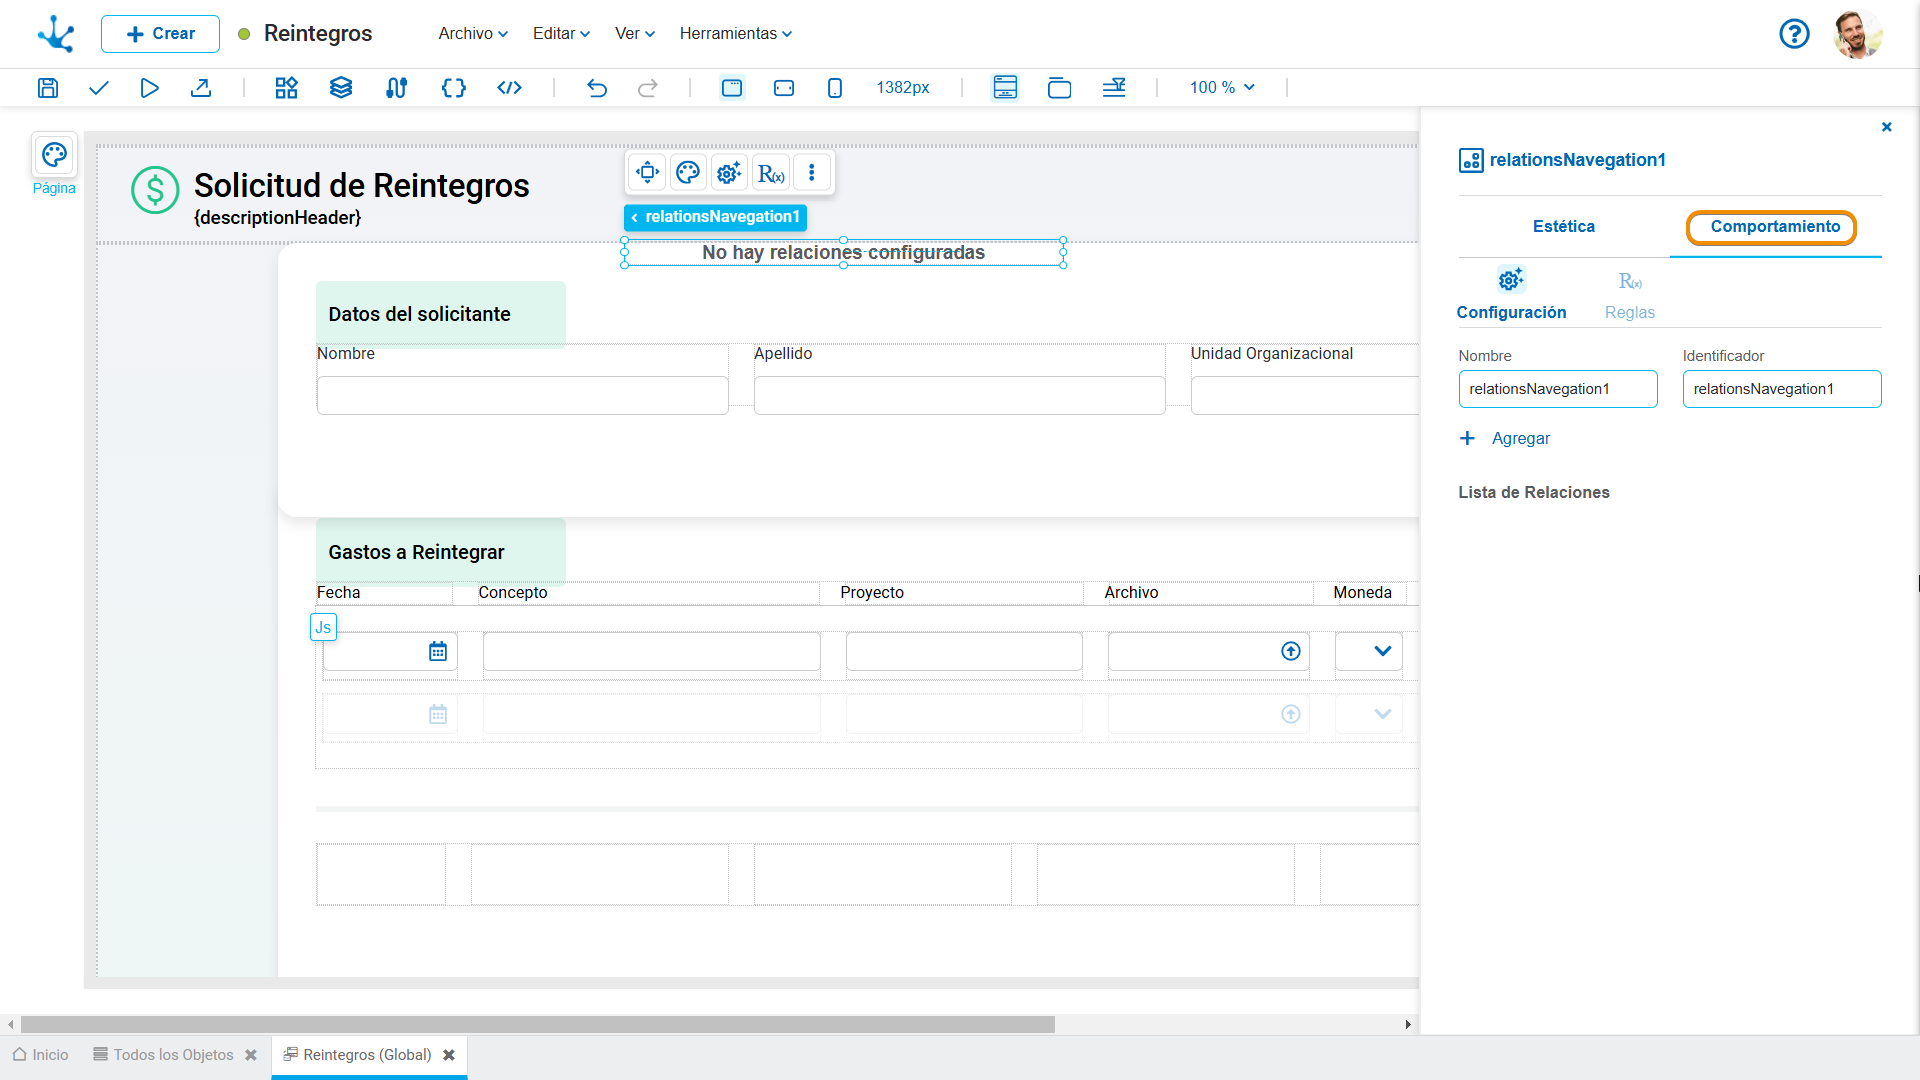Expand the Moneda dropdown, first row
The width and height of the screenshot is (1920, 1080).
click(1383, 652)
